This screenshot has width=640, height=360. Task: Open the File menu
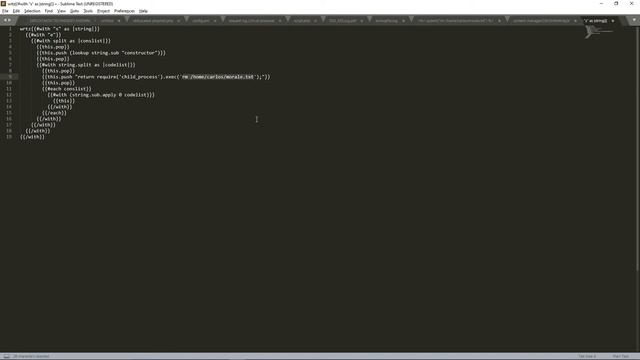click(x=5, y=11)
